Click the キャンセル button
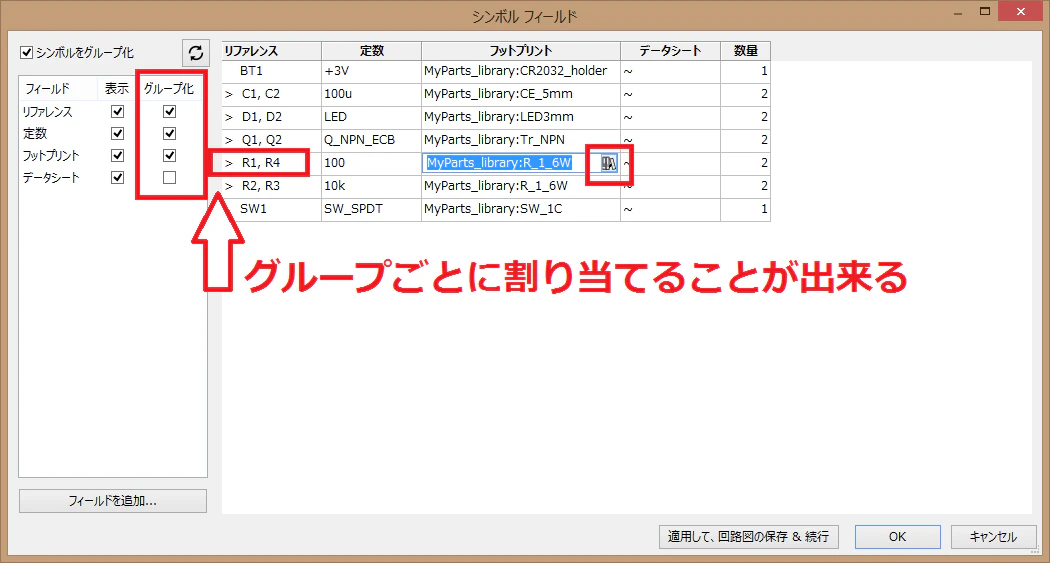 (x=993, y=536)
